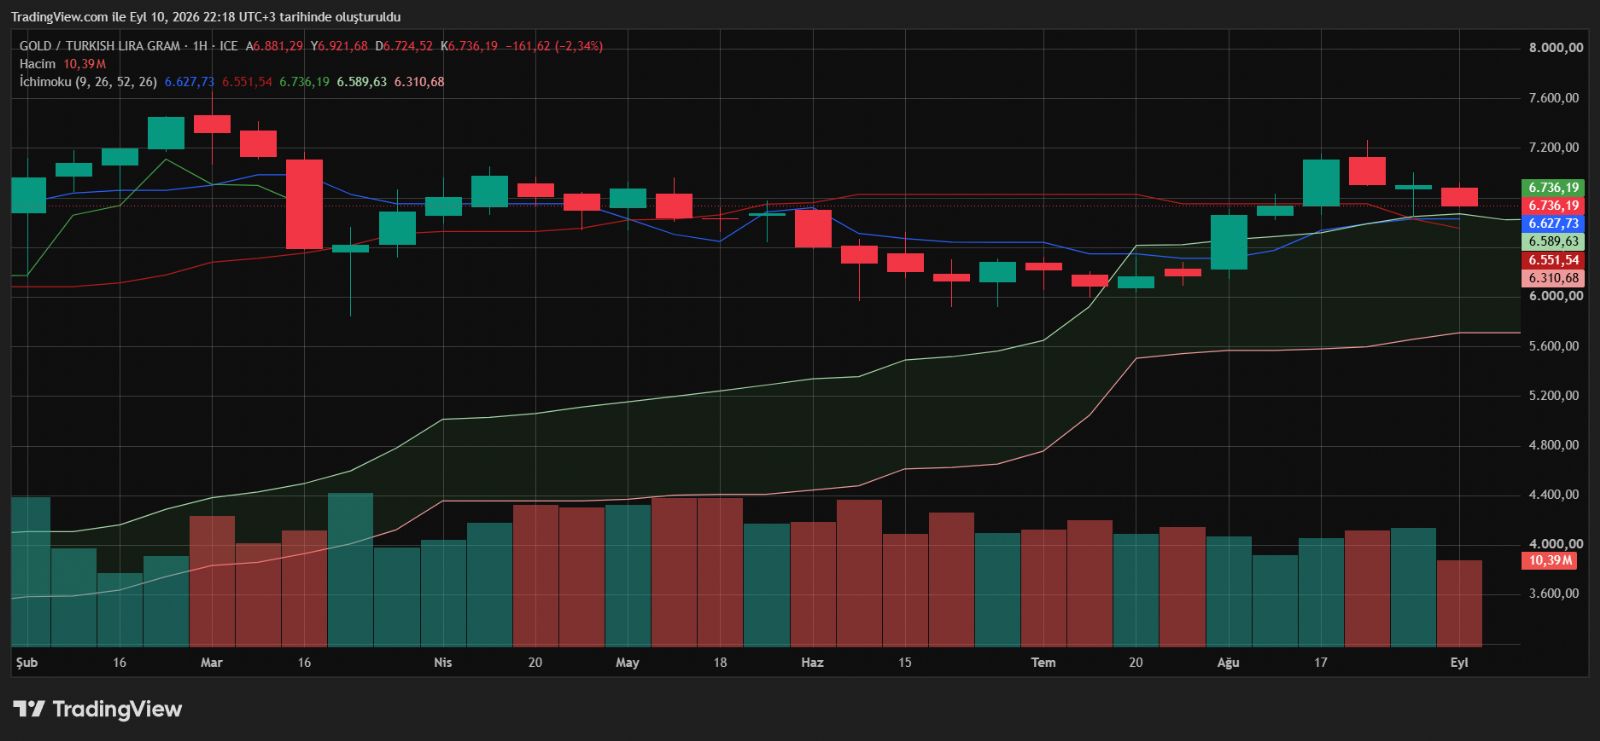Select the İchimoku indicator legend label
This screenshot has height=741, width=1600.
pyautogui.click(x=45, y=82)
